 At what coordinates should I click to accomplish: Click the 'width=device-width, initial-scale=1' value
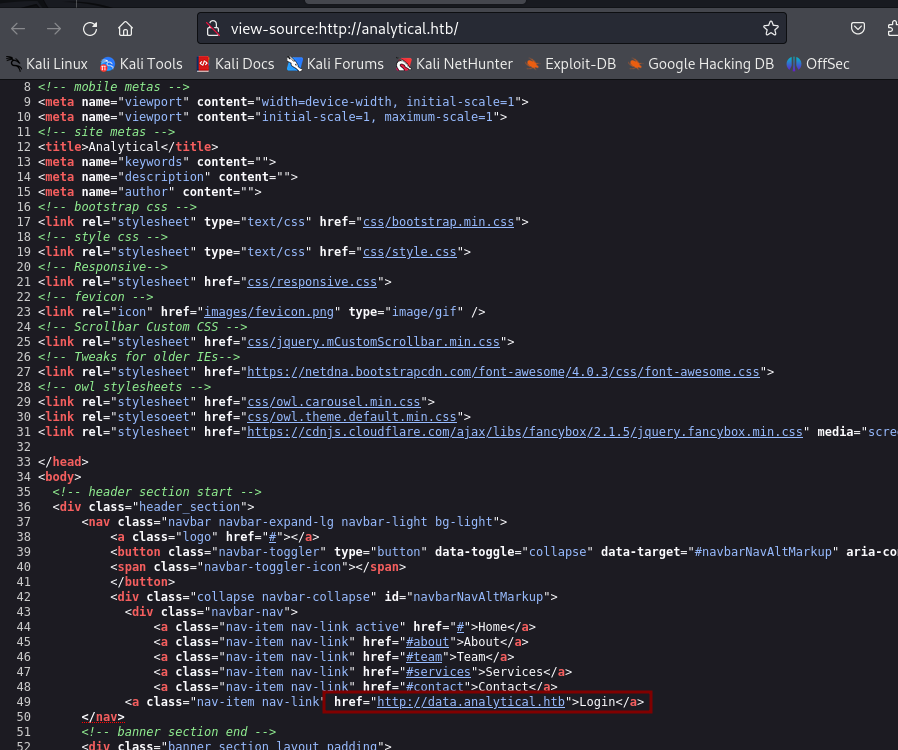[388, 102]
